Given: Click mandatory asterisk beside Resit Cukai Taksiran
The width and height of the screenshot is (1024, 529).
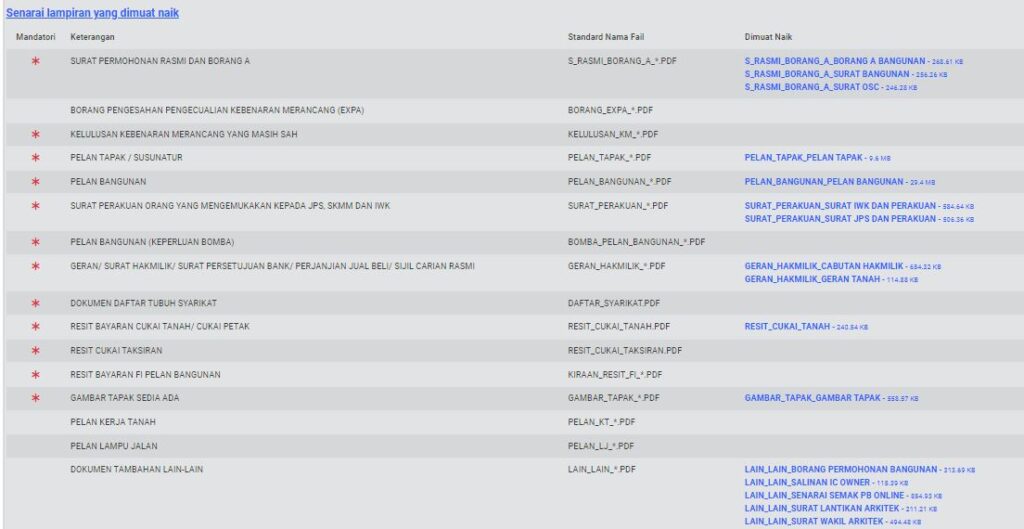Looking at the screenshot, I should [x=35, y=351].
